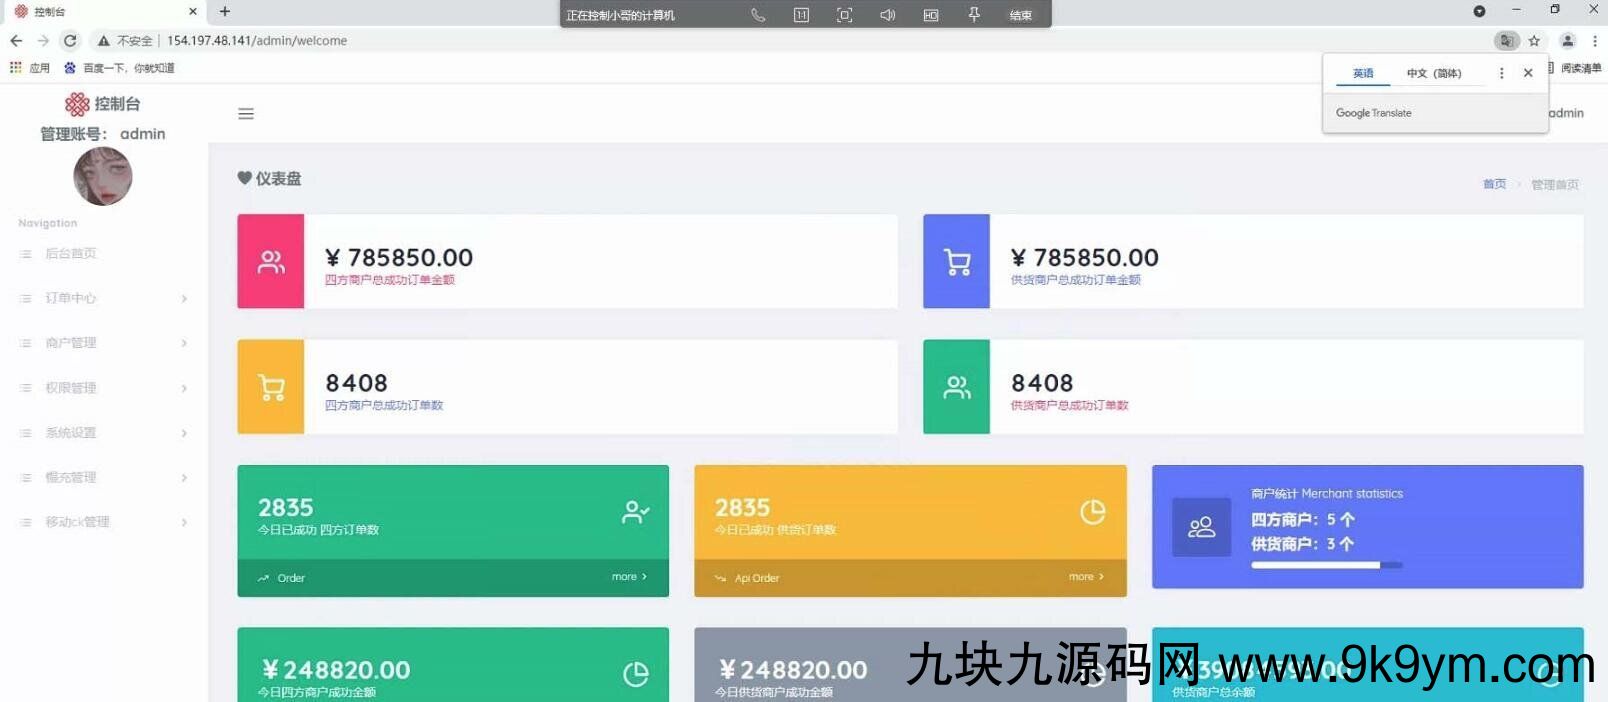This screenshot has width=1608, height=702.
Task: Open the Chrome three-dot menu
Action: (1595, 41)
